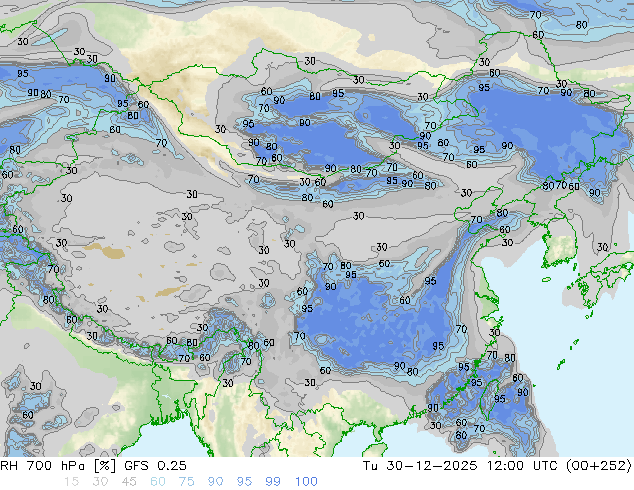Select the legend value 30 in color scale
This screenshot has height=490, width=634.
coord(100,482)
